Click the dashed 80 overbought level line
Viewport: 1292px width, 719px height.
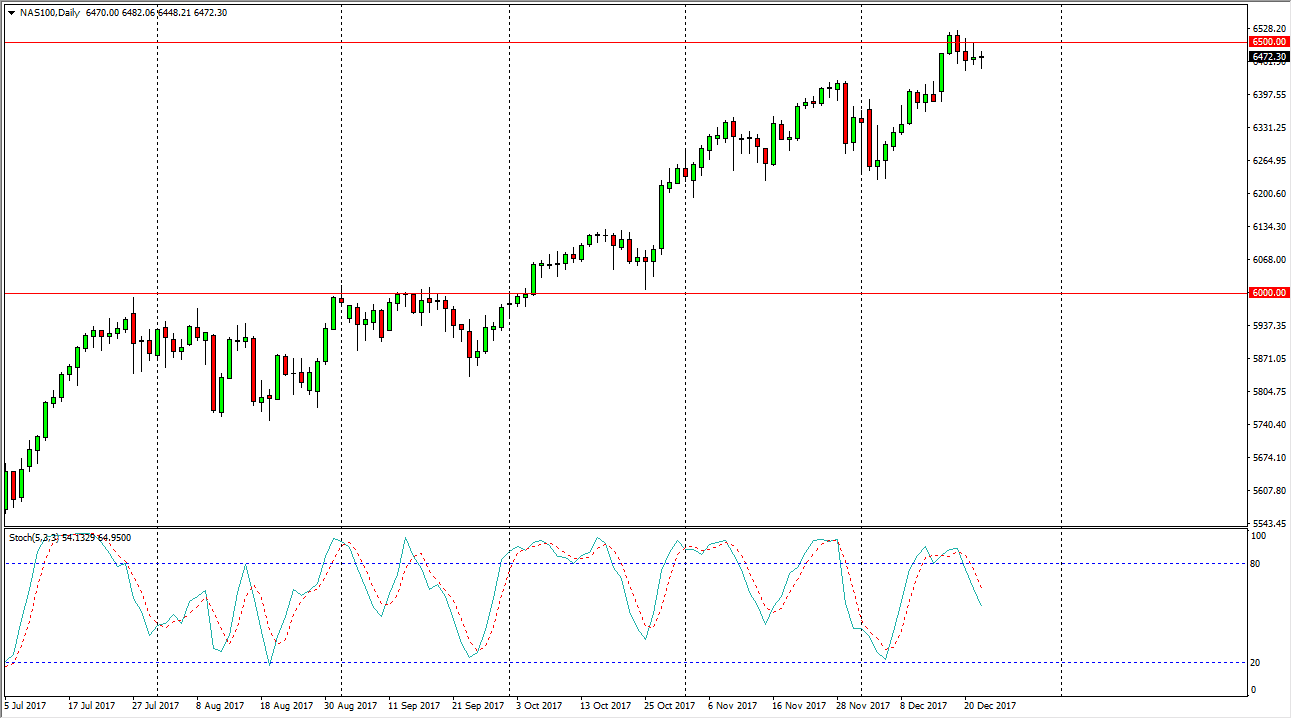tap(600, 562)
